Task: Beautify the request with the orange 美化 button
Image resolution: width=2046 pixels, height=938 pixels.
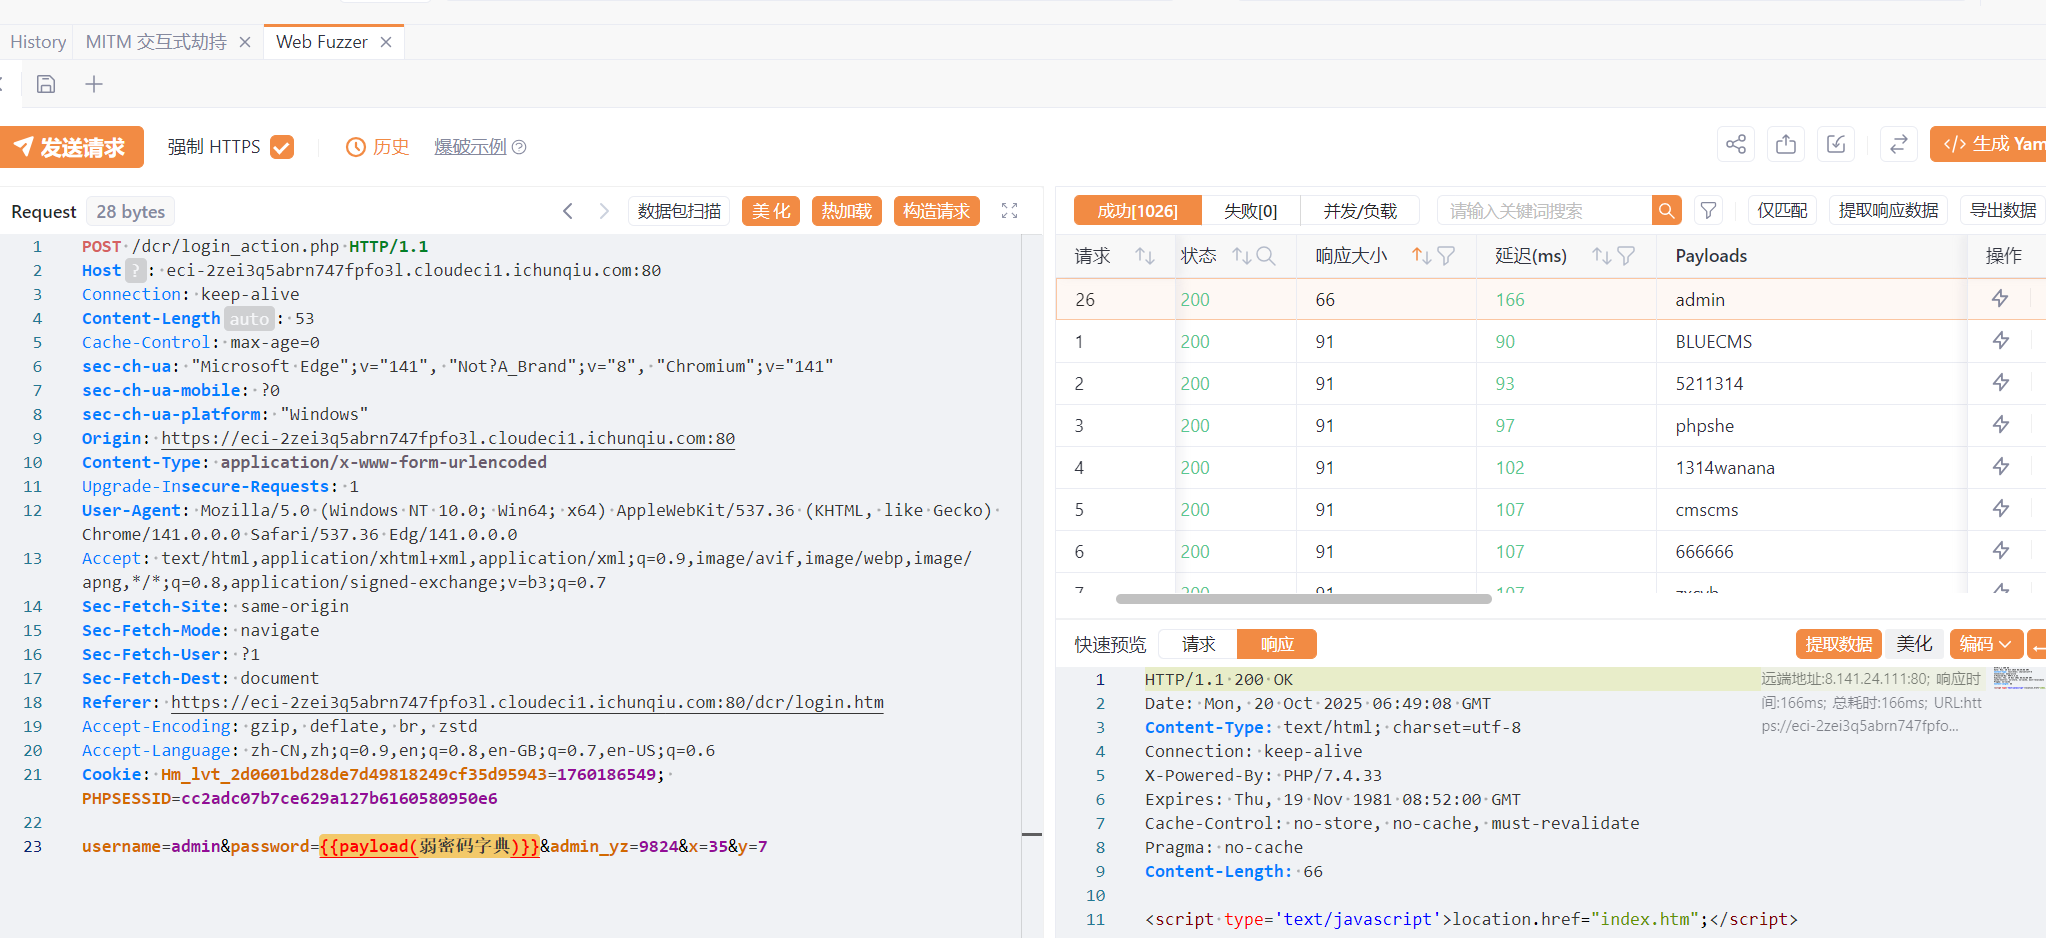Action: pyautogui.click(x=771, y=211)
